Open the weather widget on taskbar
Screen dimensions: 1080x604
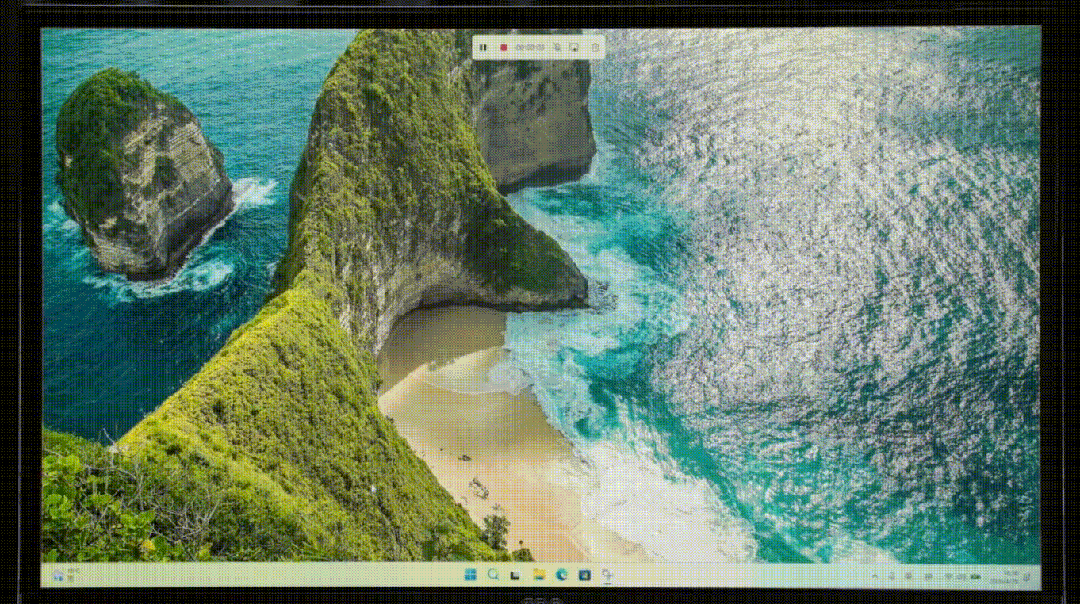[66, 575]
